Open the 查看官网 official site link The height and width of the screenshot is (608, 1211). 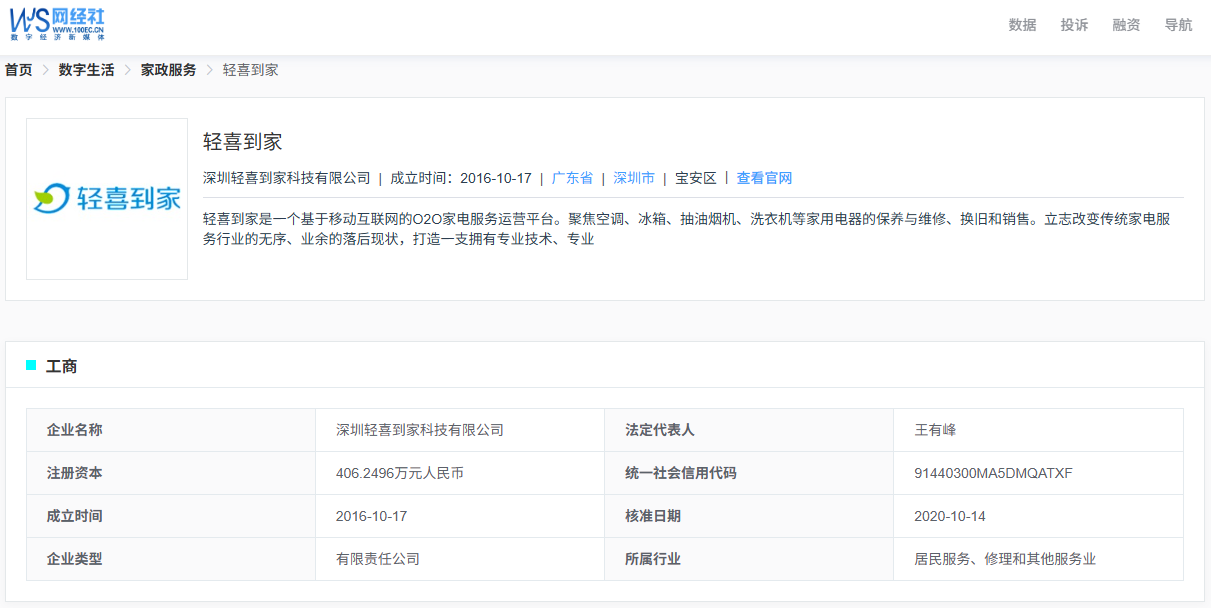764,178
